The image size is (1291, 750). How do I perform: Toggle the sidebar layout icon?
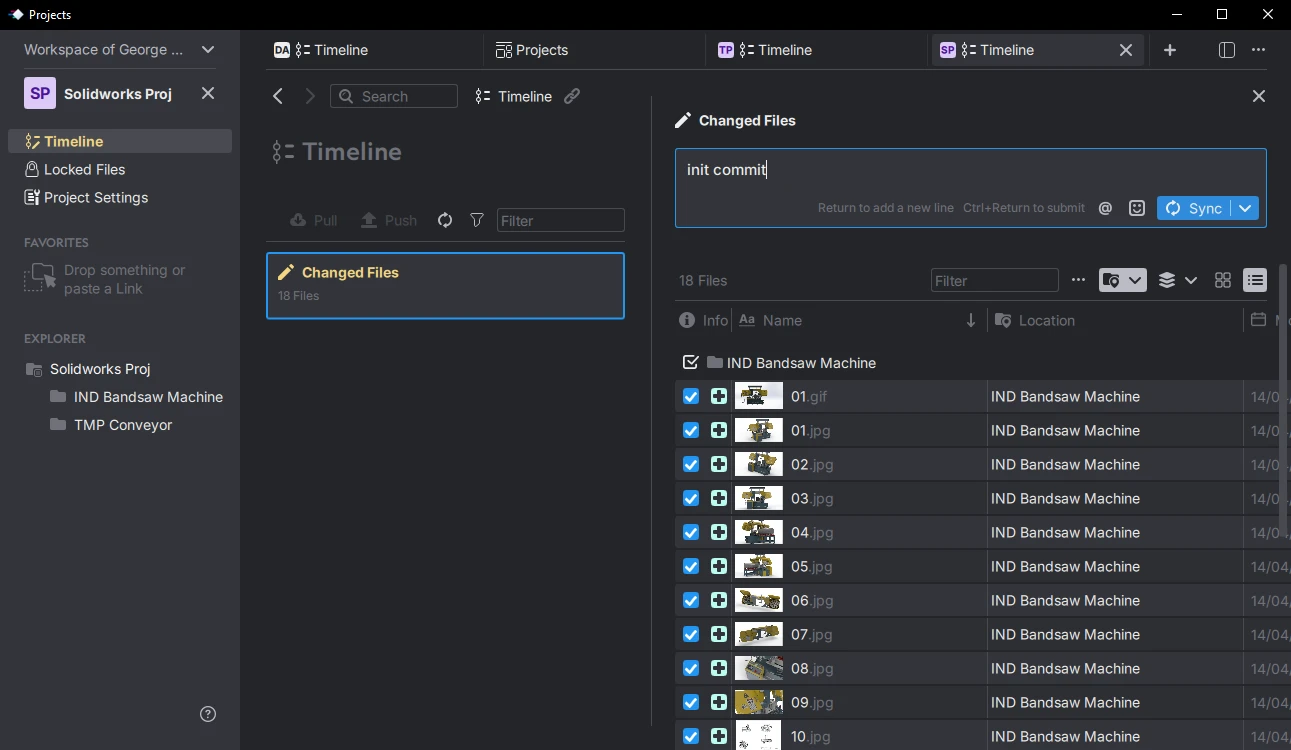1227,50
